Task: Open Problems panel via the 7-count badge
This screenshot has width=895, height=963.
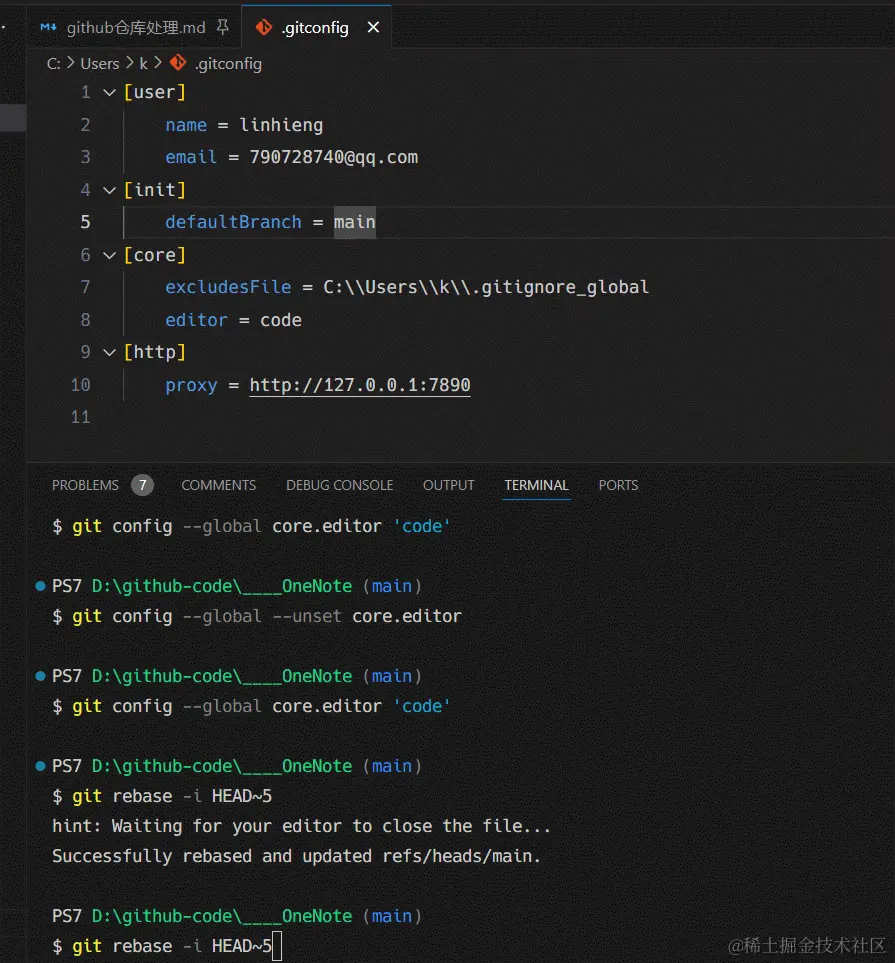Action: click(141, 484)
